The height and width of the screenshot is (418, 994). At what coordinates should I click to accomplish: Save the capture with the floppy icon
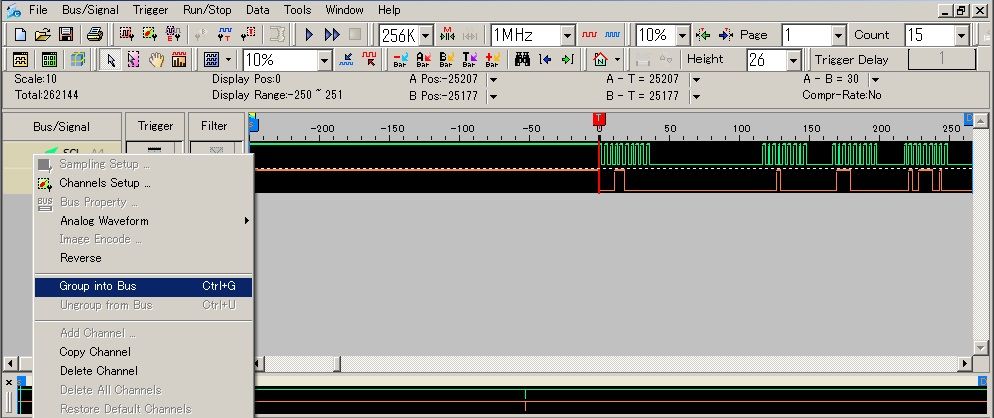click(x=65, y=34)
